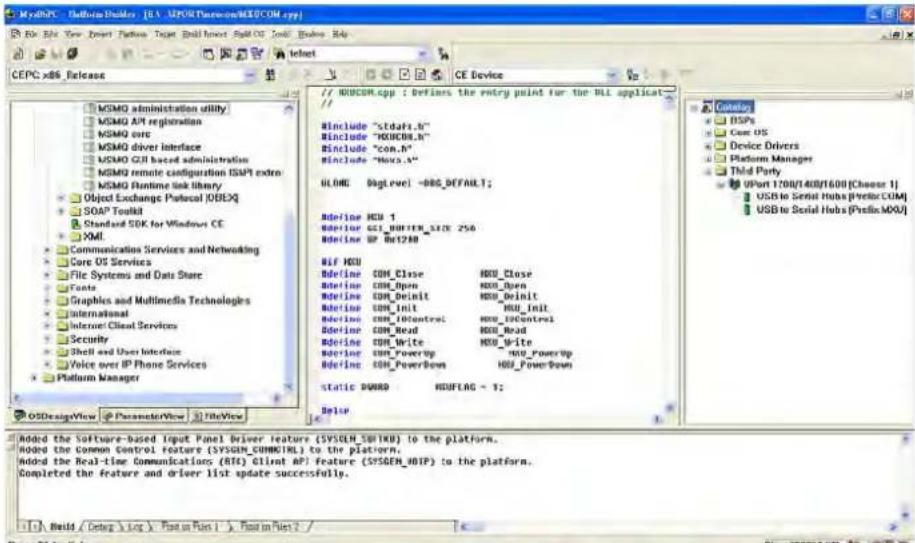Click the Save All toolbar icon
The height and width of the screenshot is (543, 915).
click(72, 54)
